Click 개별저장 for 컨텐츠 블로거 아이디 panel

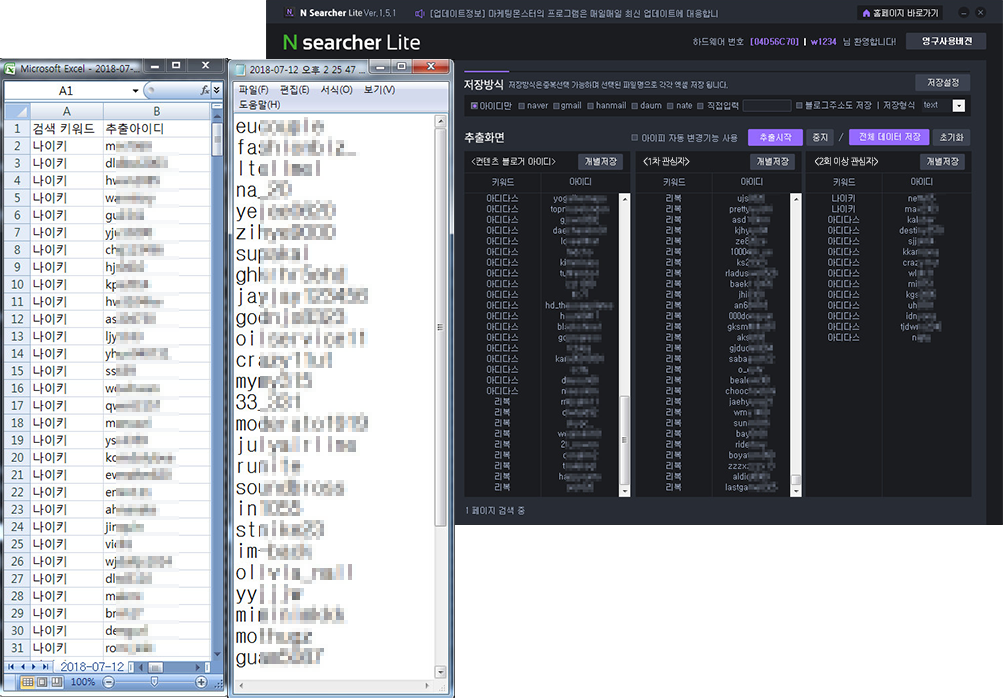(x=600, y=161)
